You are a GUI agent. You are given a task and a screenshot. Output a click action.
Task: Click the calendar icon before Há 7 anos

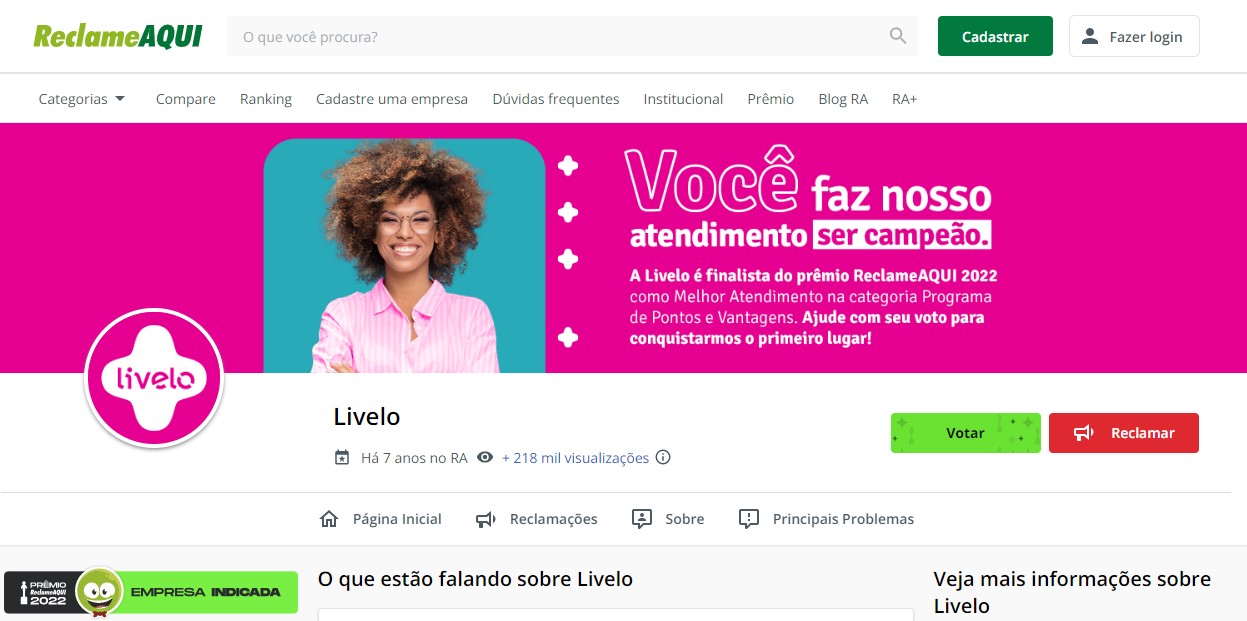click(342, 458)
